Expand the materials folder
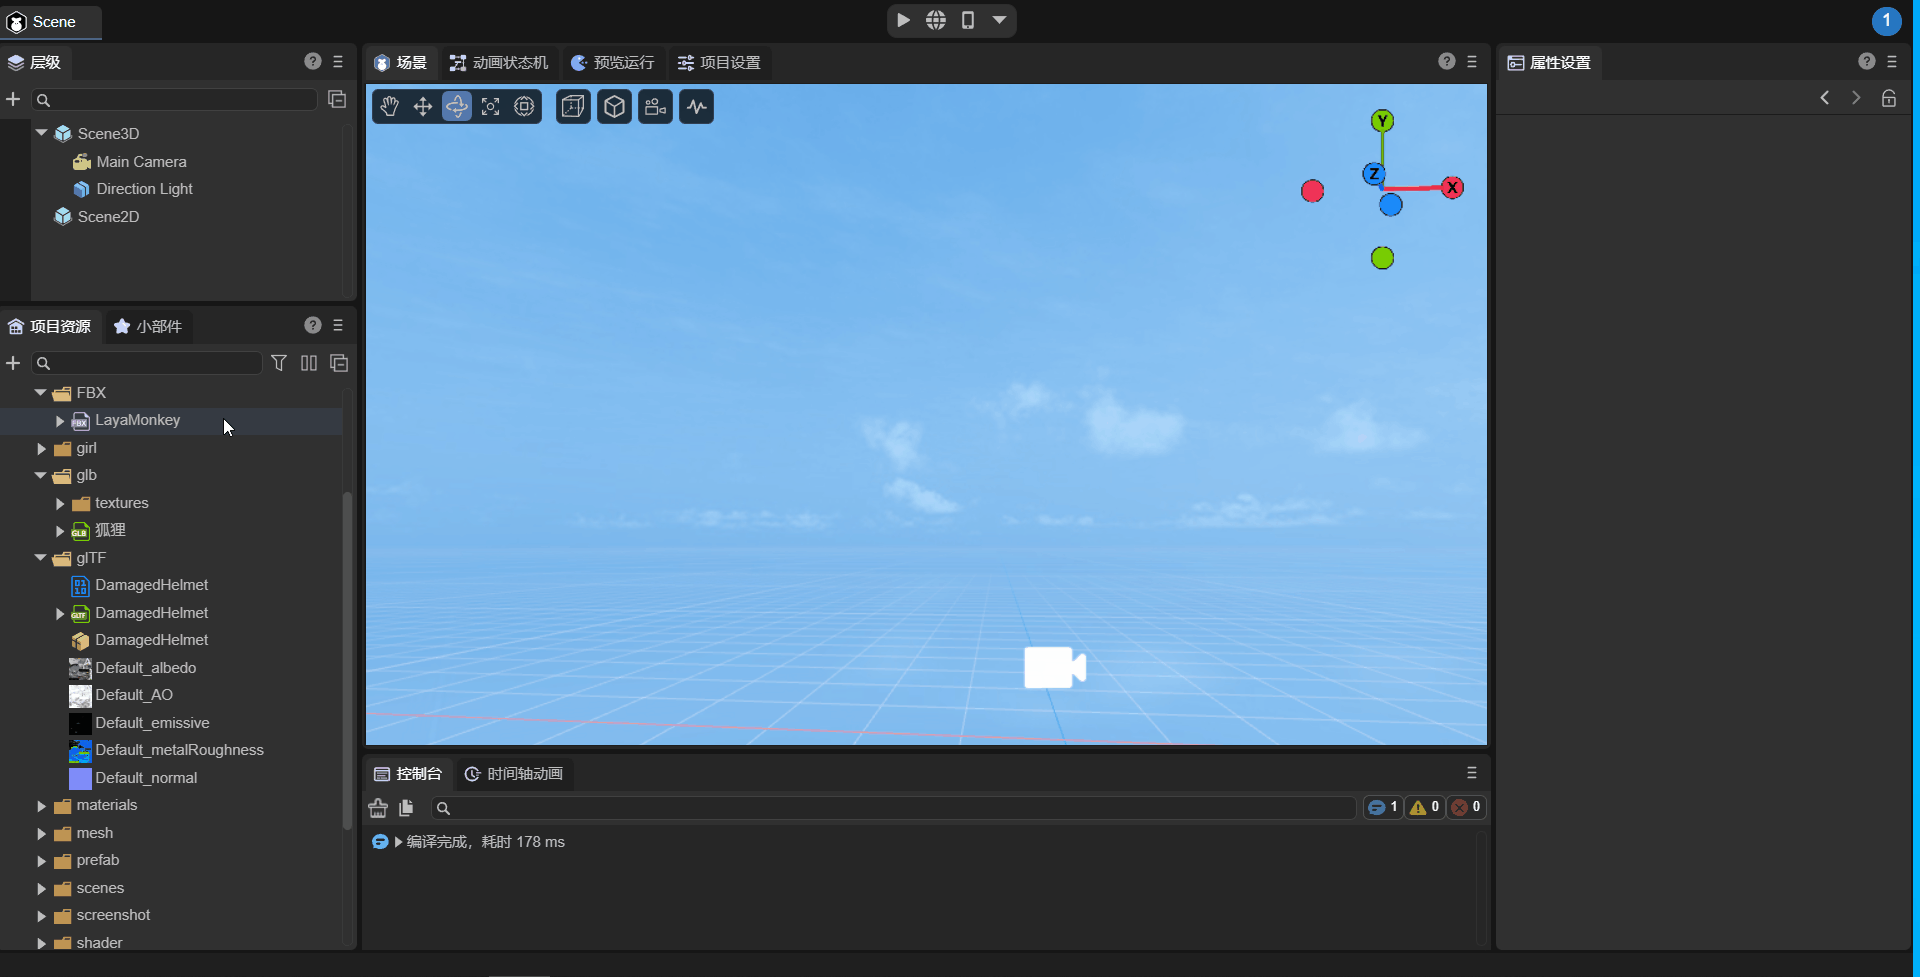Image resolution: width=1920 pixels, height=977 pixels. click(41, 806)
